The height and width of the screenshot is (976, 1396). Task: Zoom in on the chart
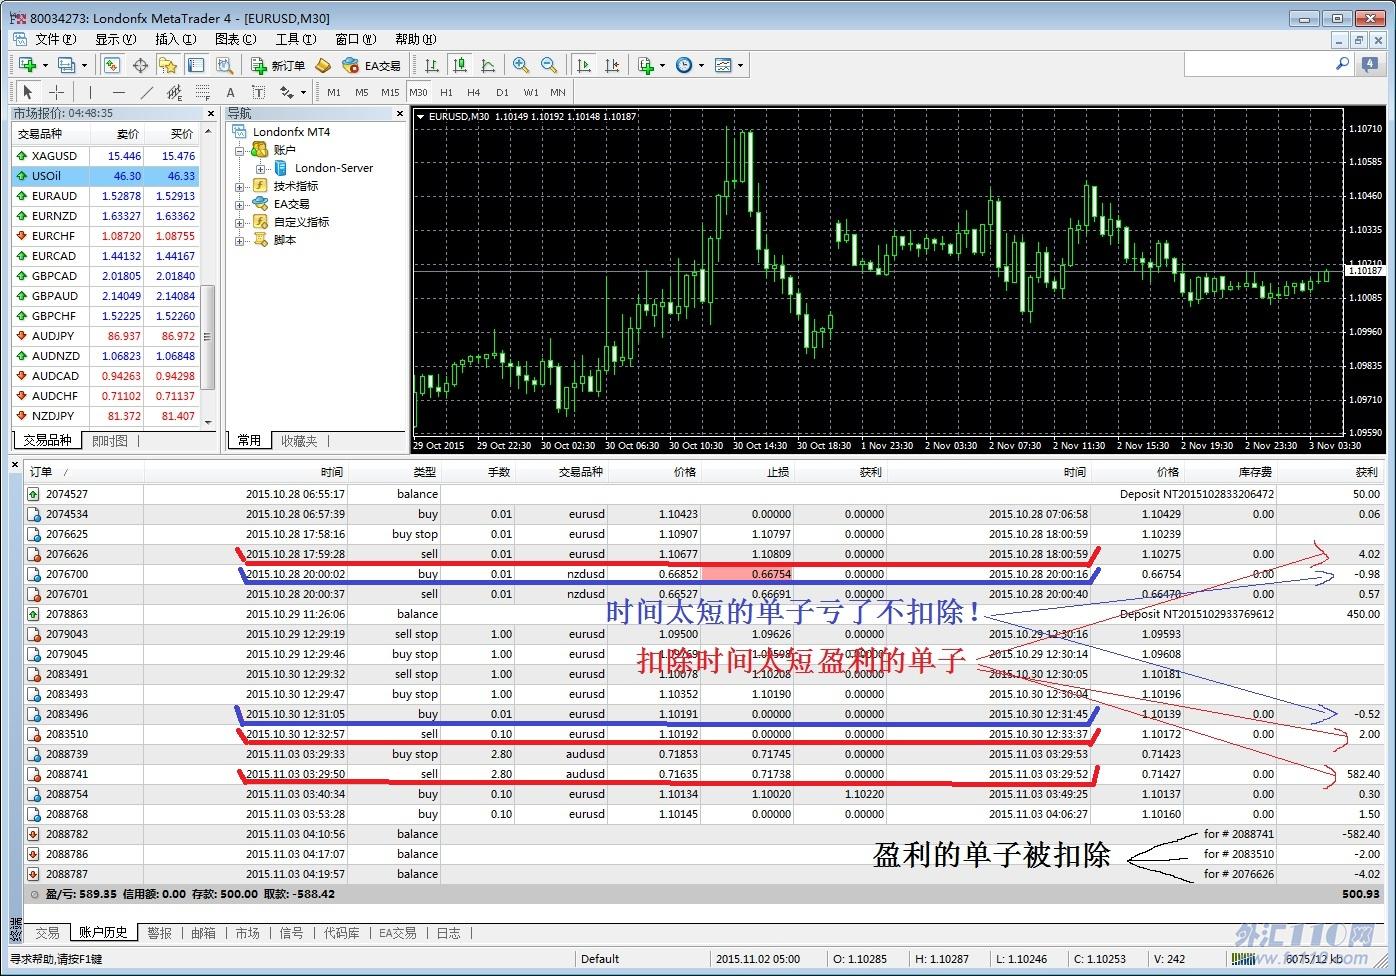pos(521,65)
